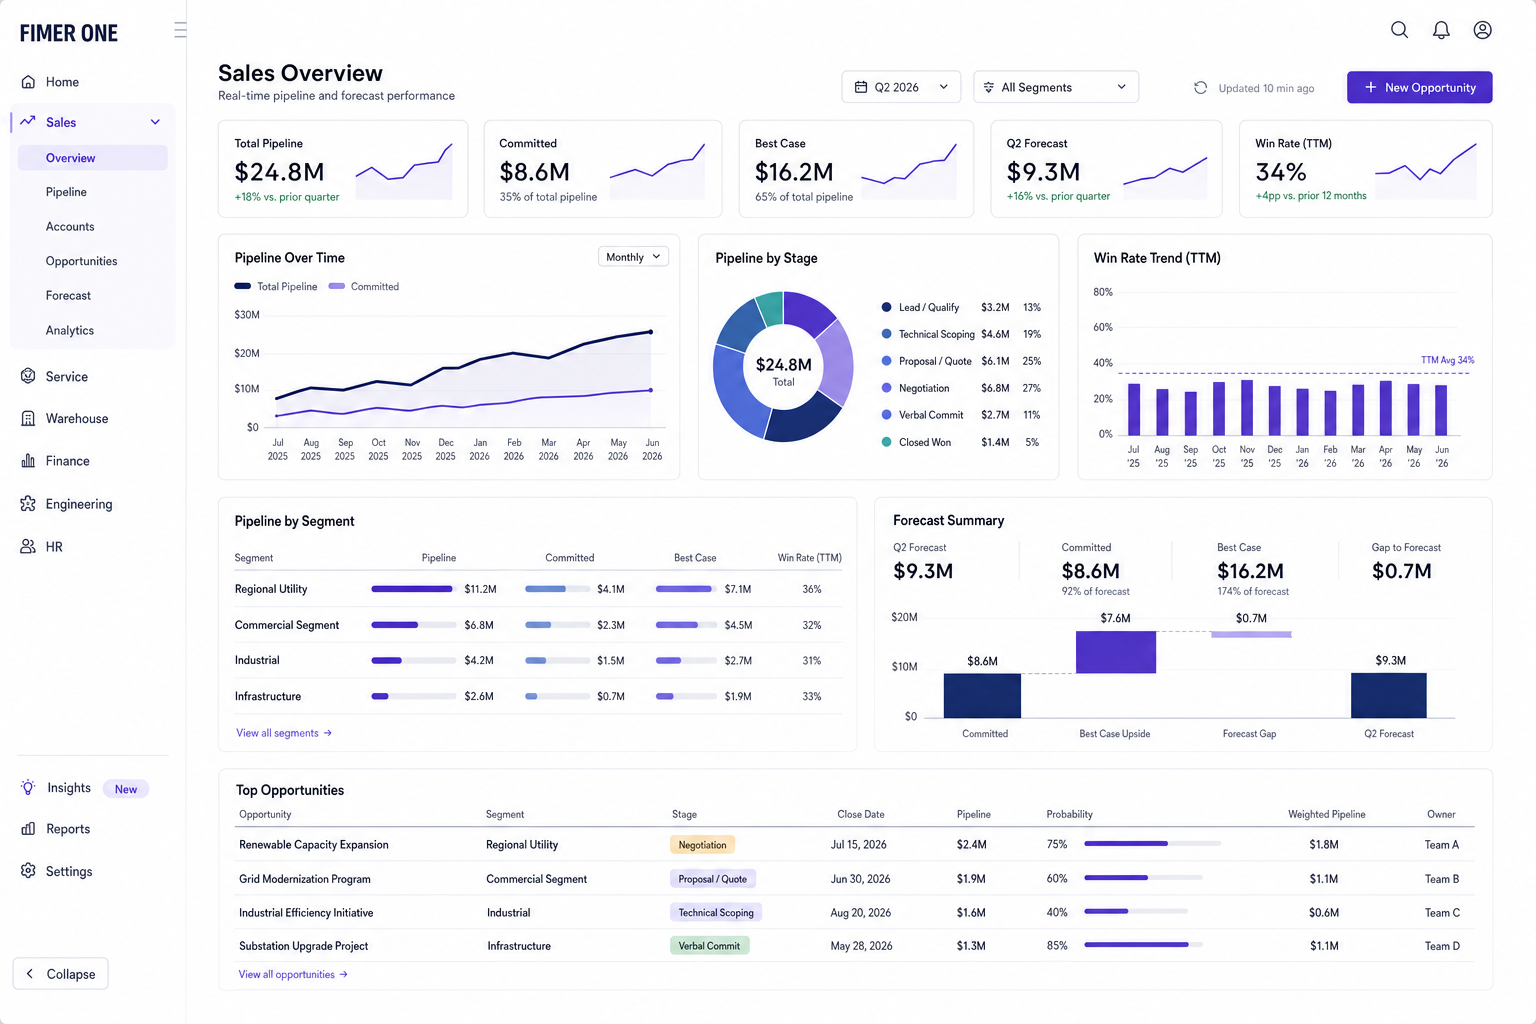Follow the View all opportunities link
1536x1024 pixels.
pos(293,974)
